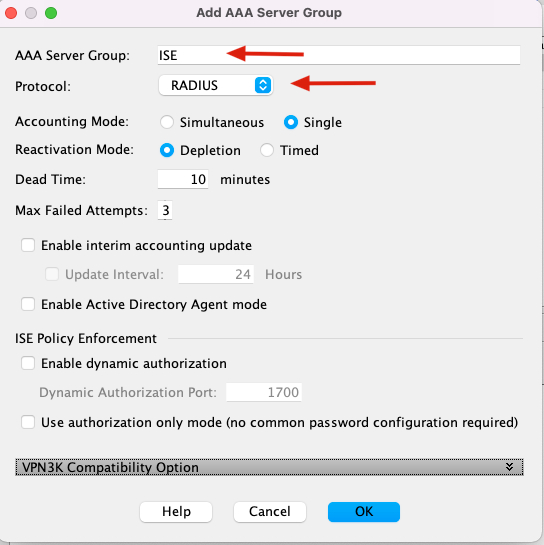Screen dimensions: 544x545
Task: Click the ISE Policy Enforcement heading
Action: pos(86,338)
